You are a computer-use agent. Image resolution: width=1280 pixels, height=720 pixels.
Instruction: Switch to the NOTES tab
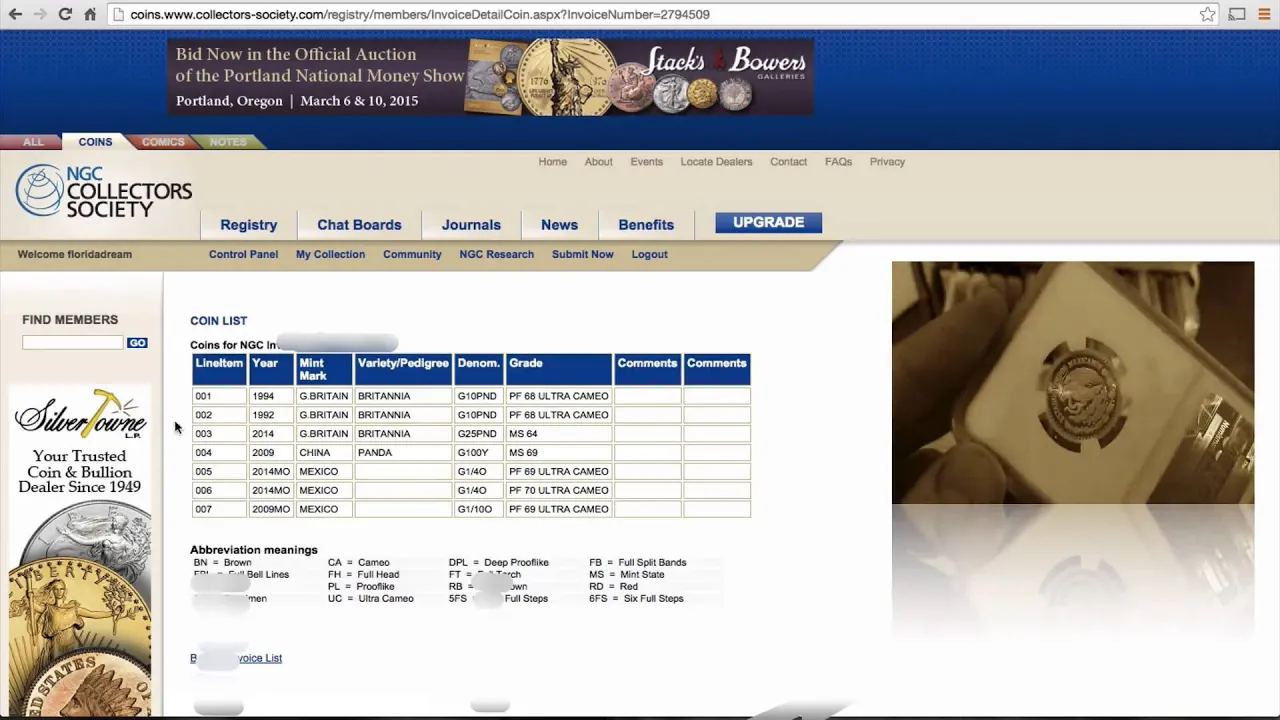pos(228,142)
